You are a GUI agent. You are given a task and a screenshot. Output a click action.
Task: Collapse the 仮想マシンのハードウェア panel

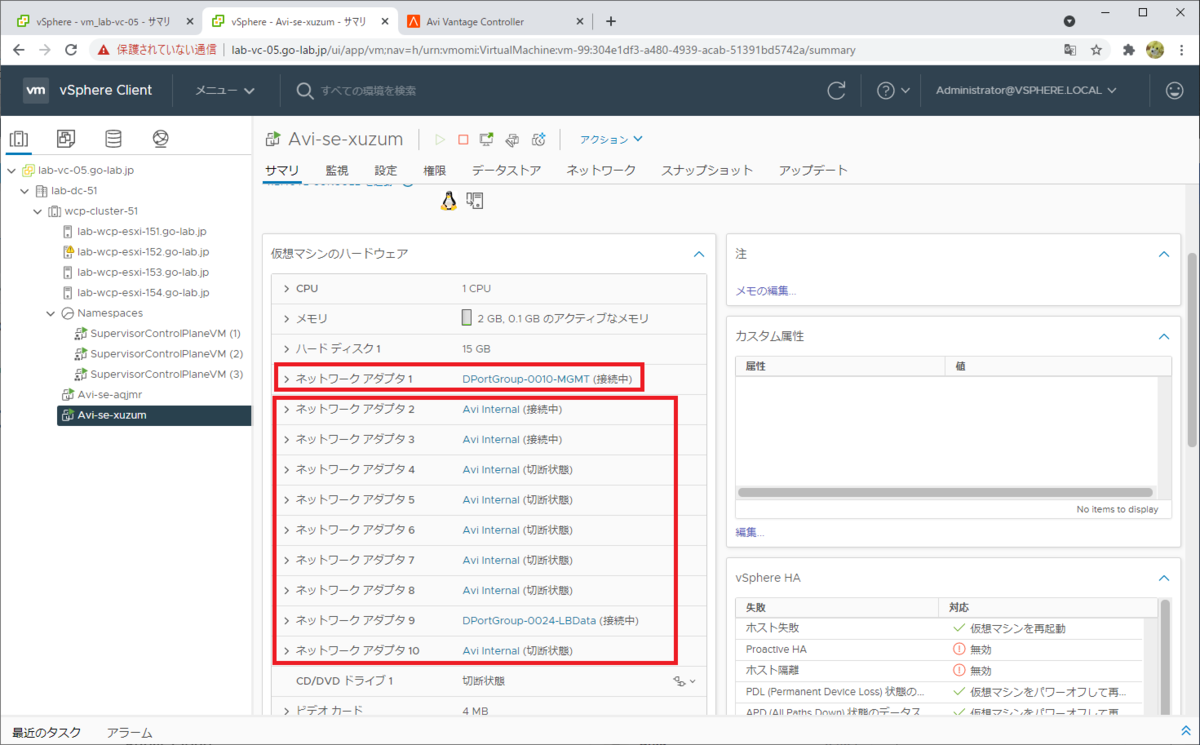699,254
